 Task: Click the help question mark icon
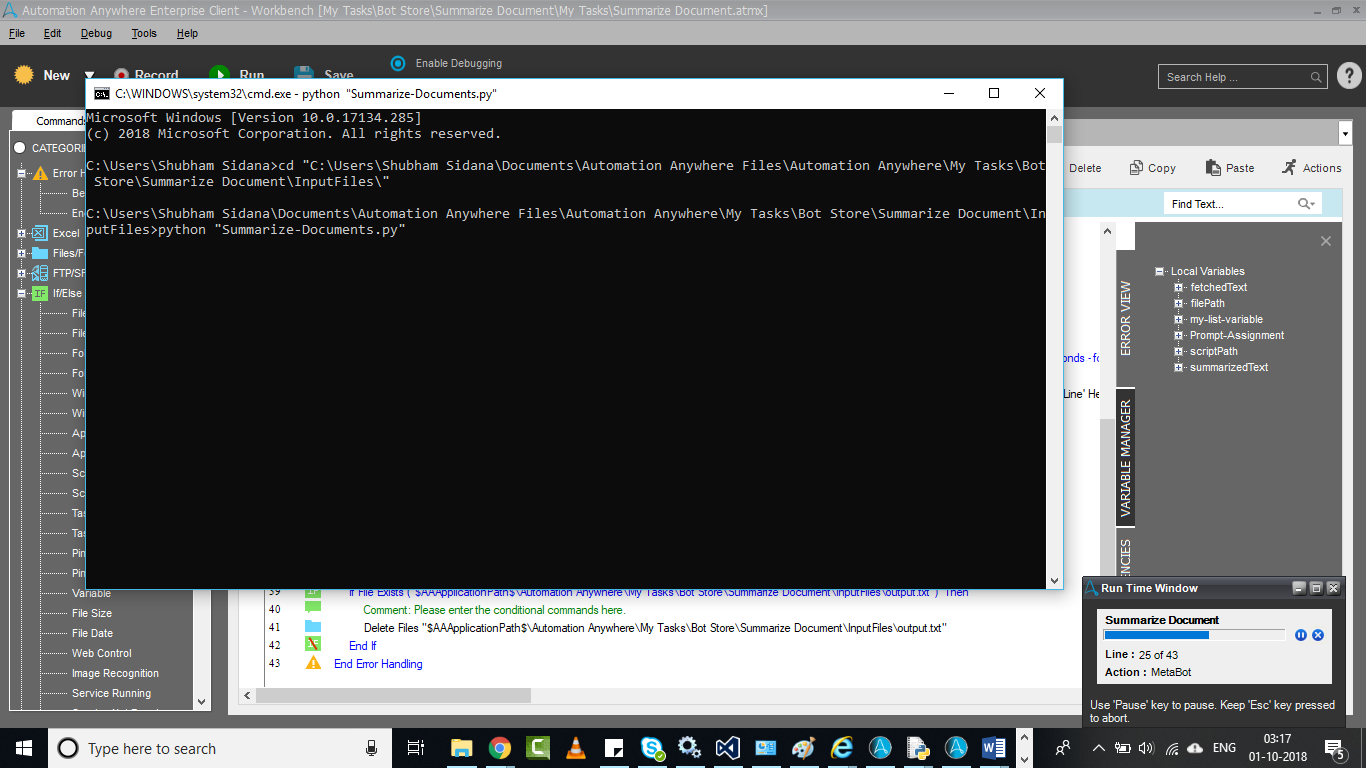1348,76
